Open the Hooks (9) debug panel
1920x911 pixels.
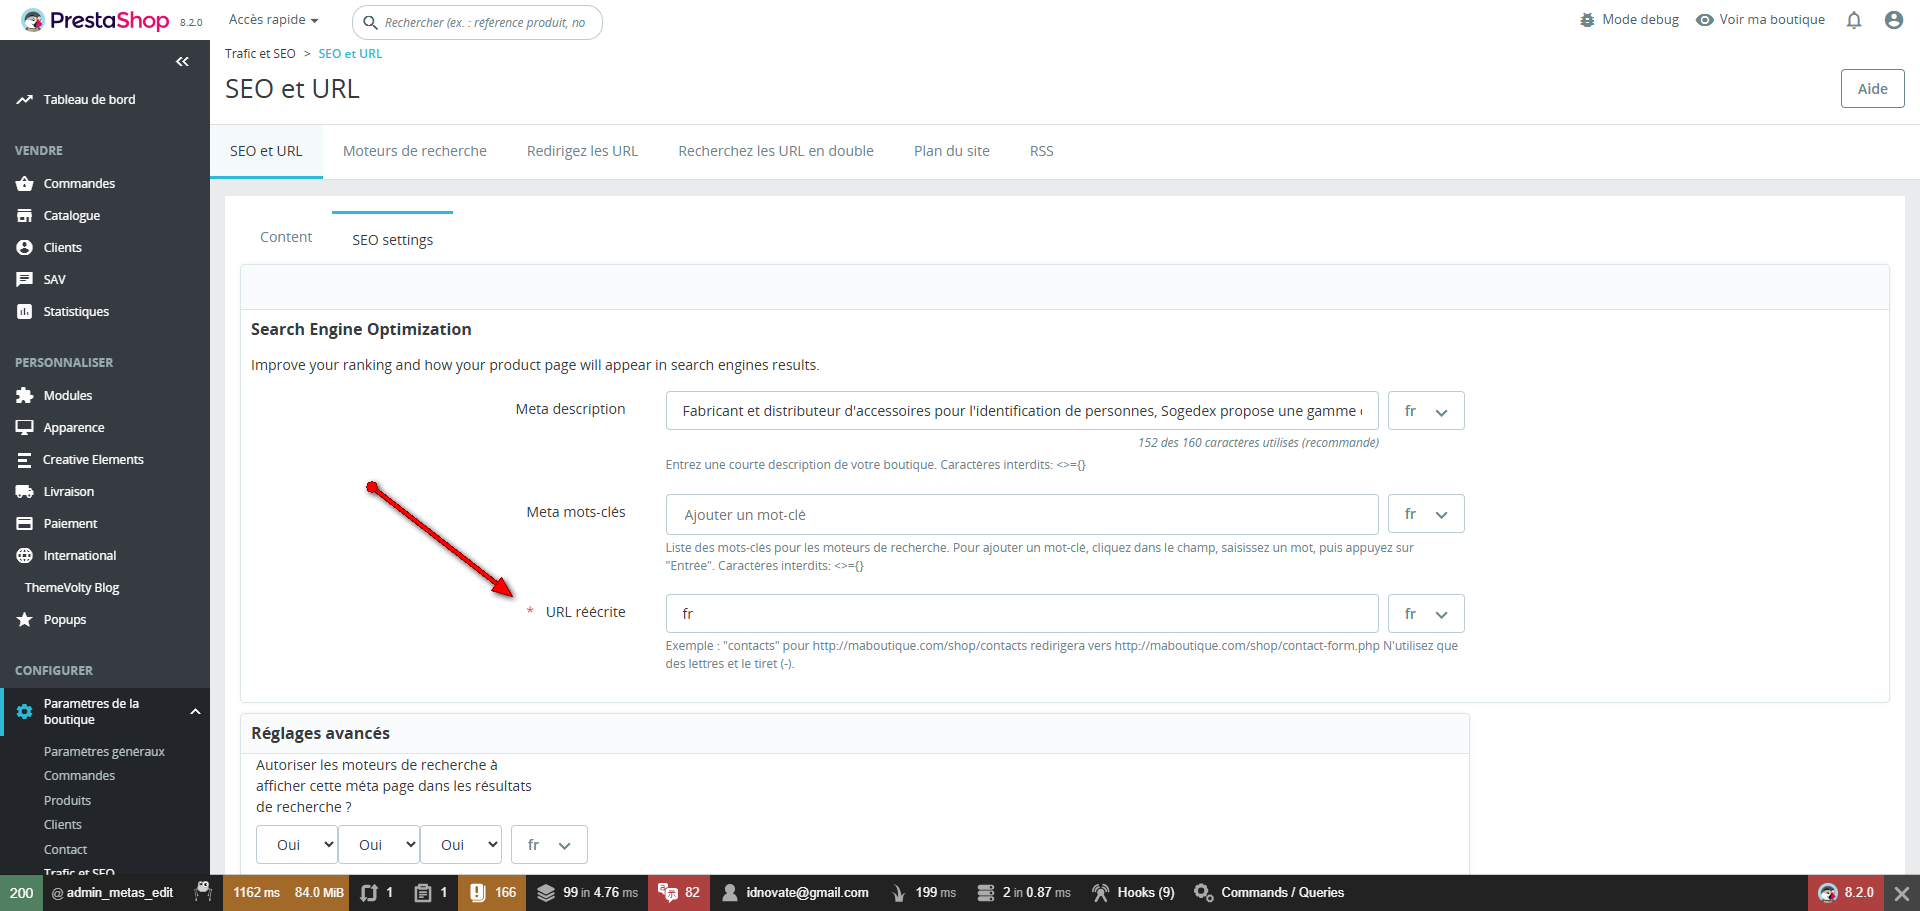(x=1133, y=893)
